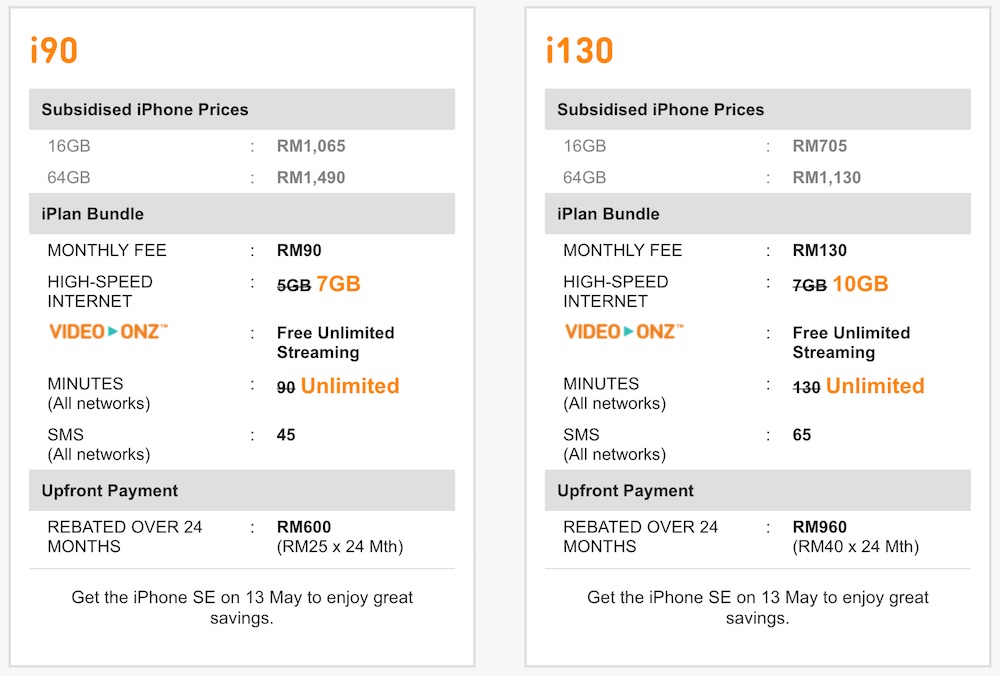Image resolution: width=1000 pixels, height=676 pixels.
Task: Click the RM1,065 16GB price in i90
Action: click(311, 146)
